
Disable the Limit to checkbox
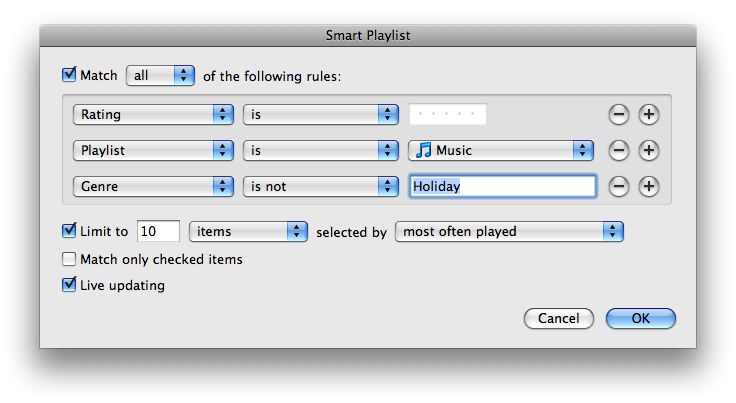(69, 231)
